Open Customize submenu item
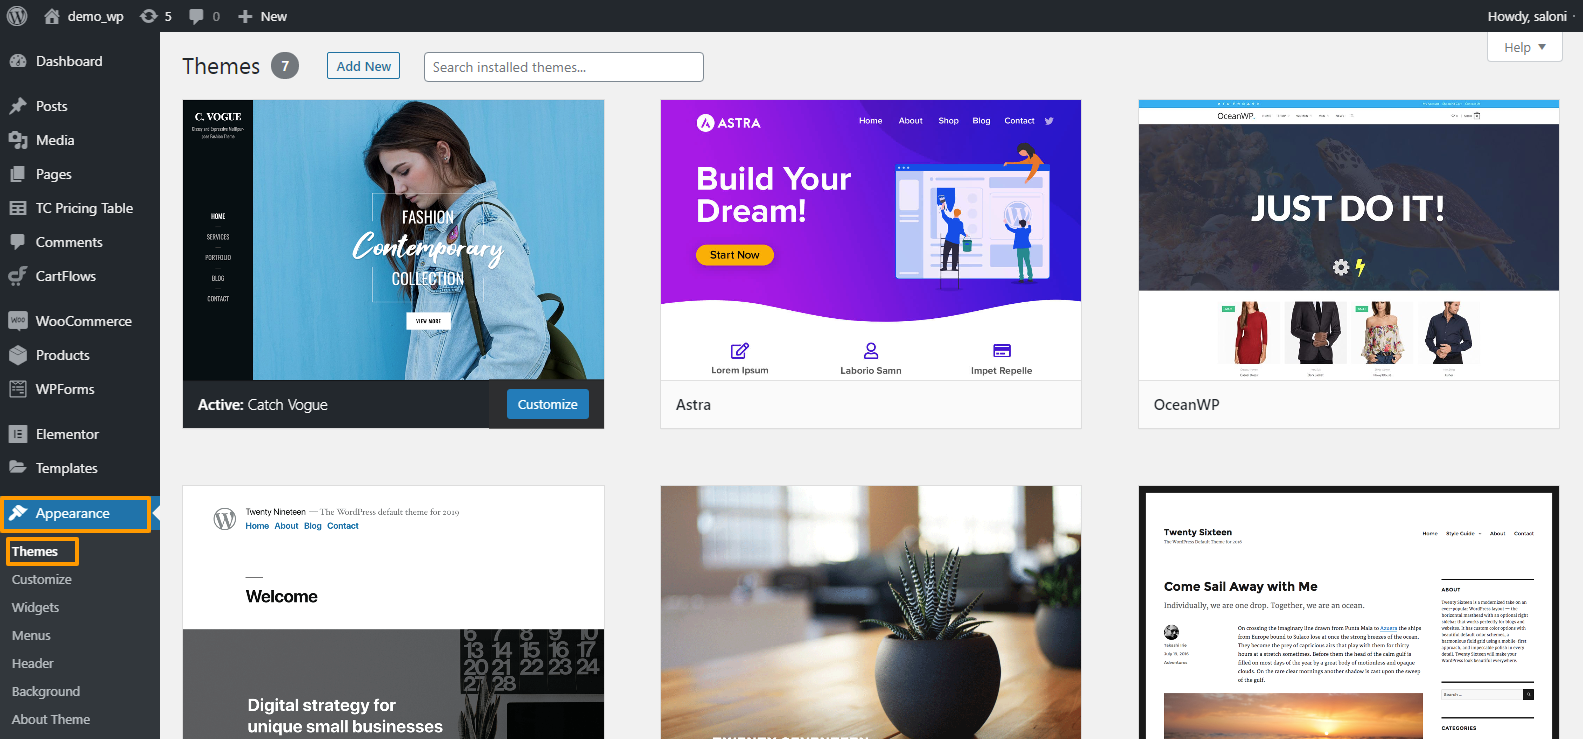 point(42,579)
